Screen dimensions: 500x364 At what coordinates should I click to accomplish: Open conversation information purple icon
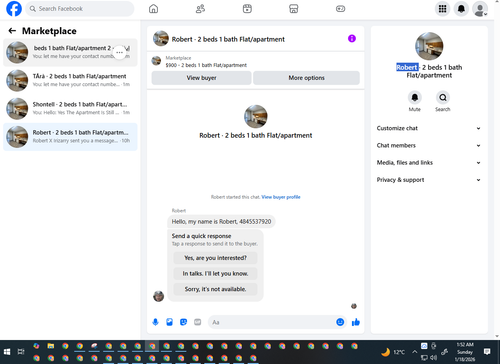[352, 39]
